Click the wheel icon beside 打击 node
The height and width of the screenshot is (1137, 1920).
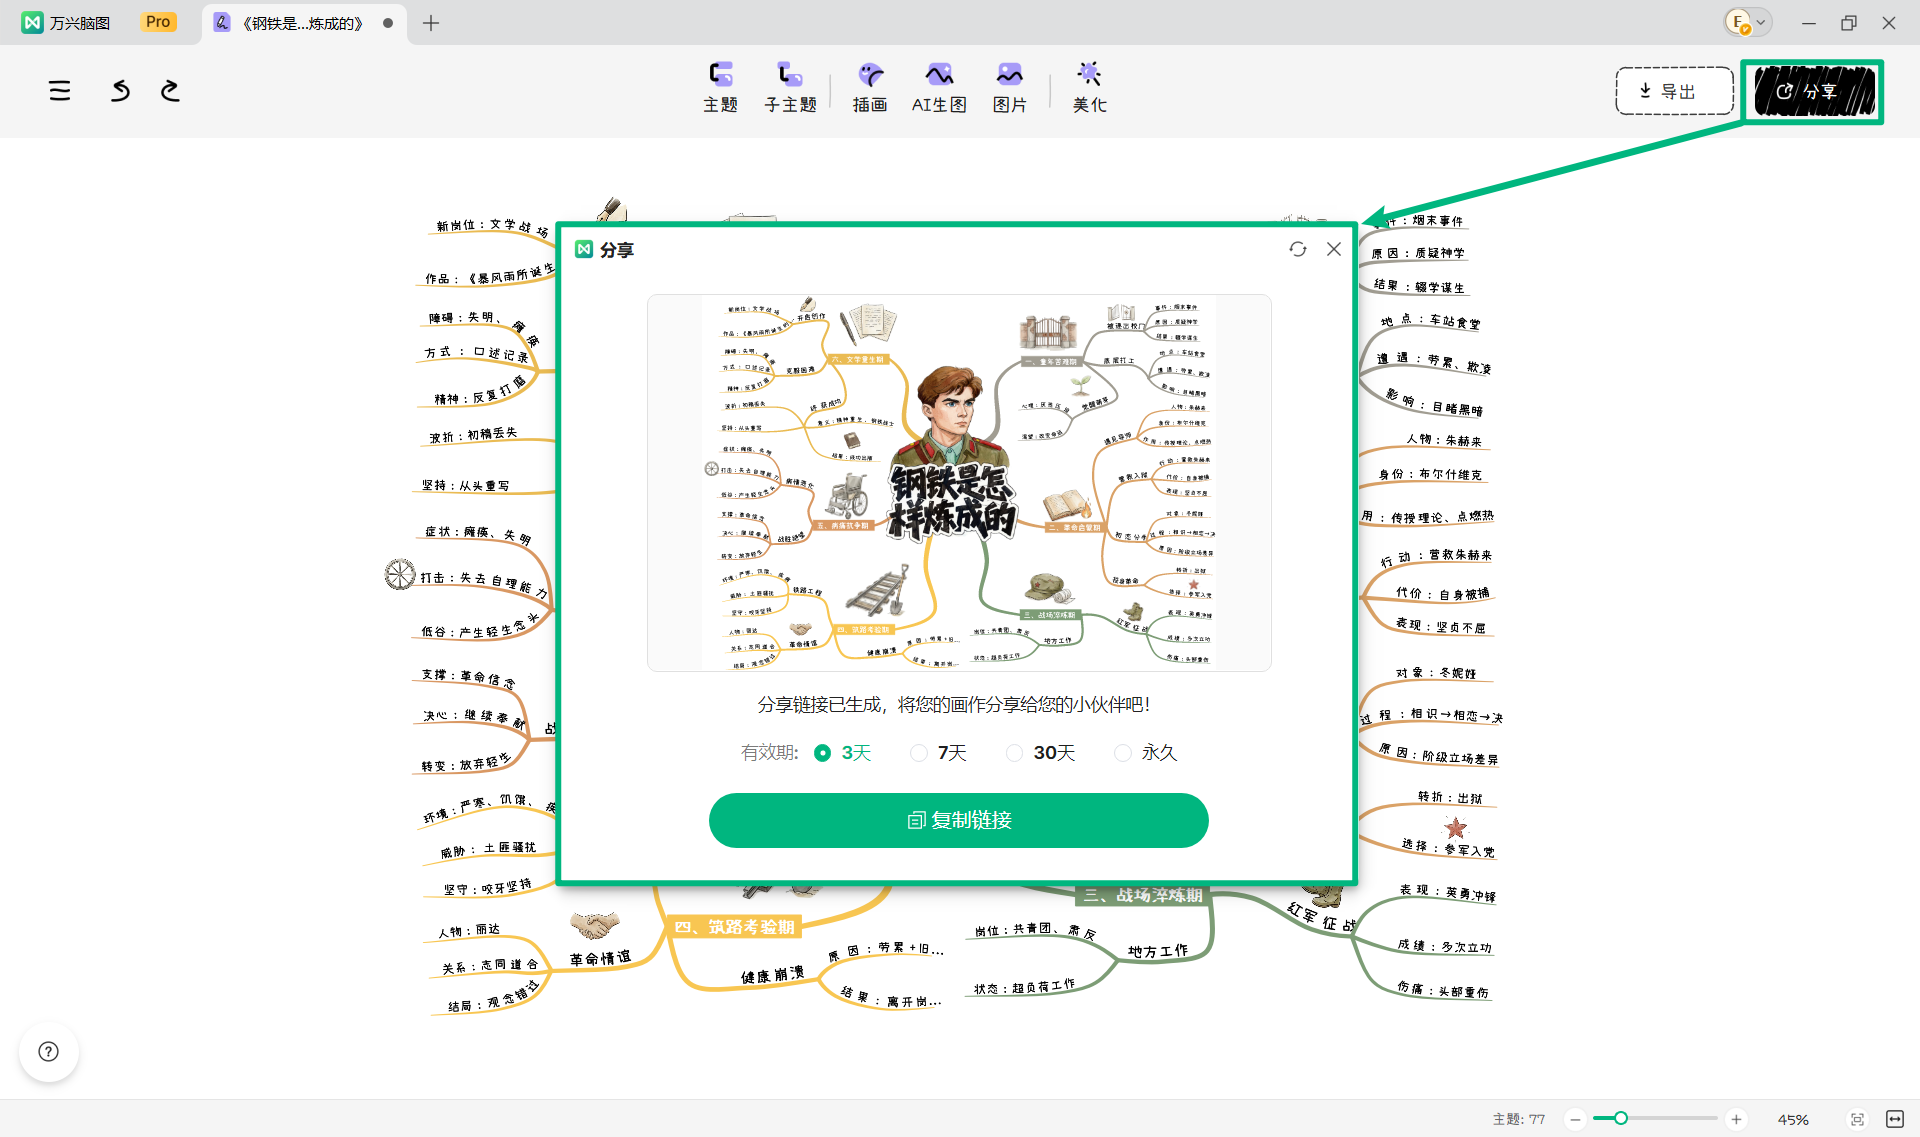tap(400, 574)
